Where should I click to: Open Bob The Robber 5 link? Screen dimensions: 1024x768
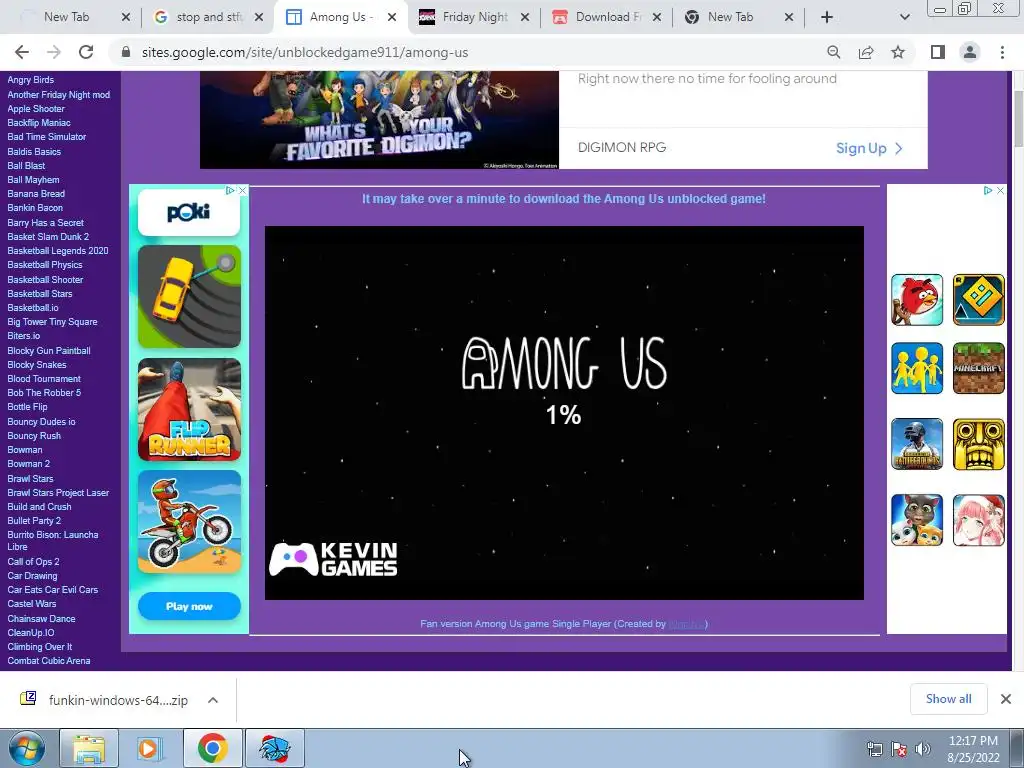pyautogui.click(x=44, y=393)
